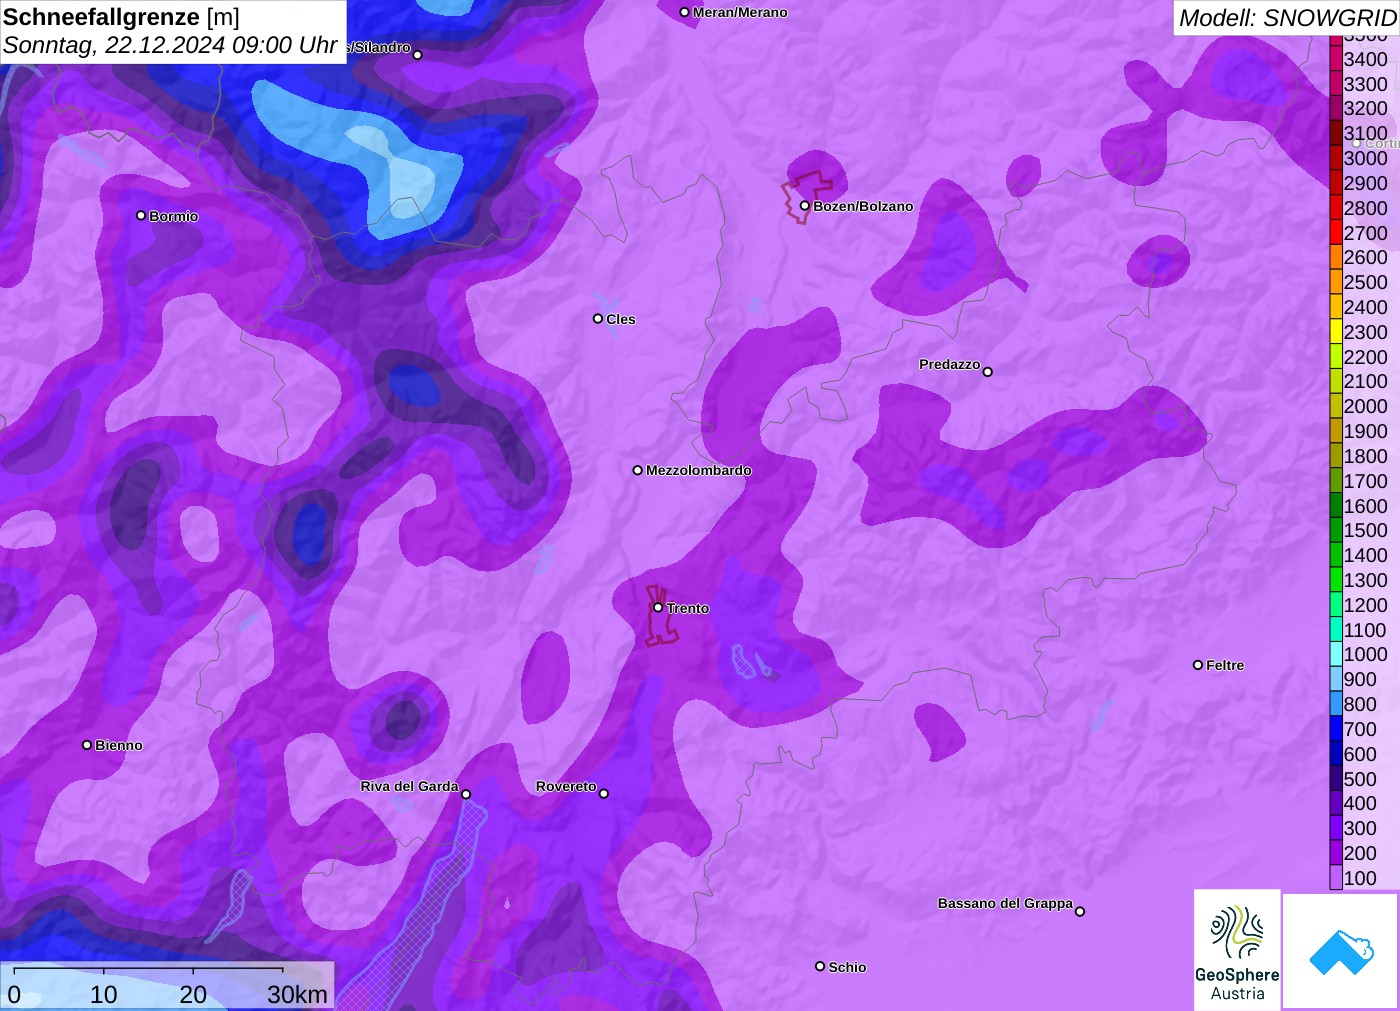Viewport: 1400px width, 1011px height.
Task: Click the legend value 3300
Action: [1365, 84]
